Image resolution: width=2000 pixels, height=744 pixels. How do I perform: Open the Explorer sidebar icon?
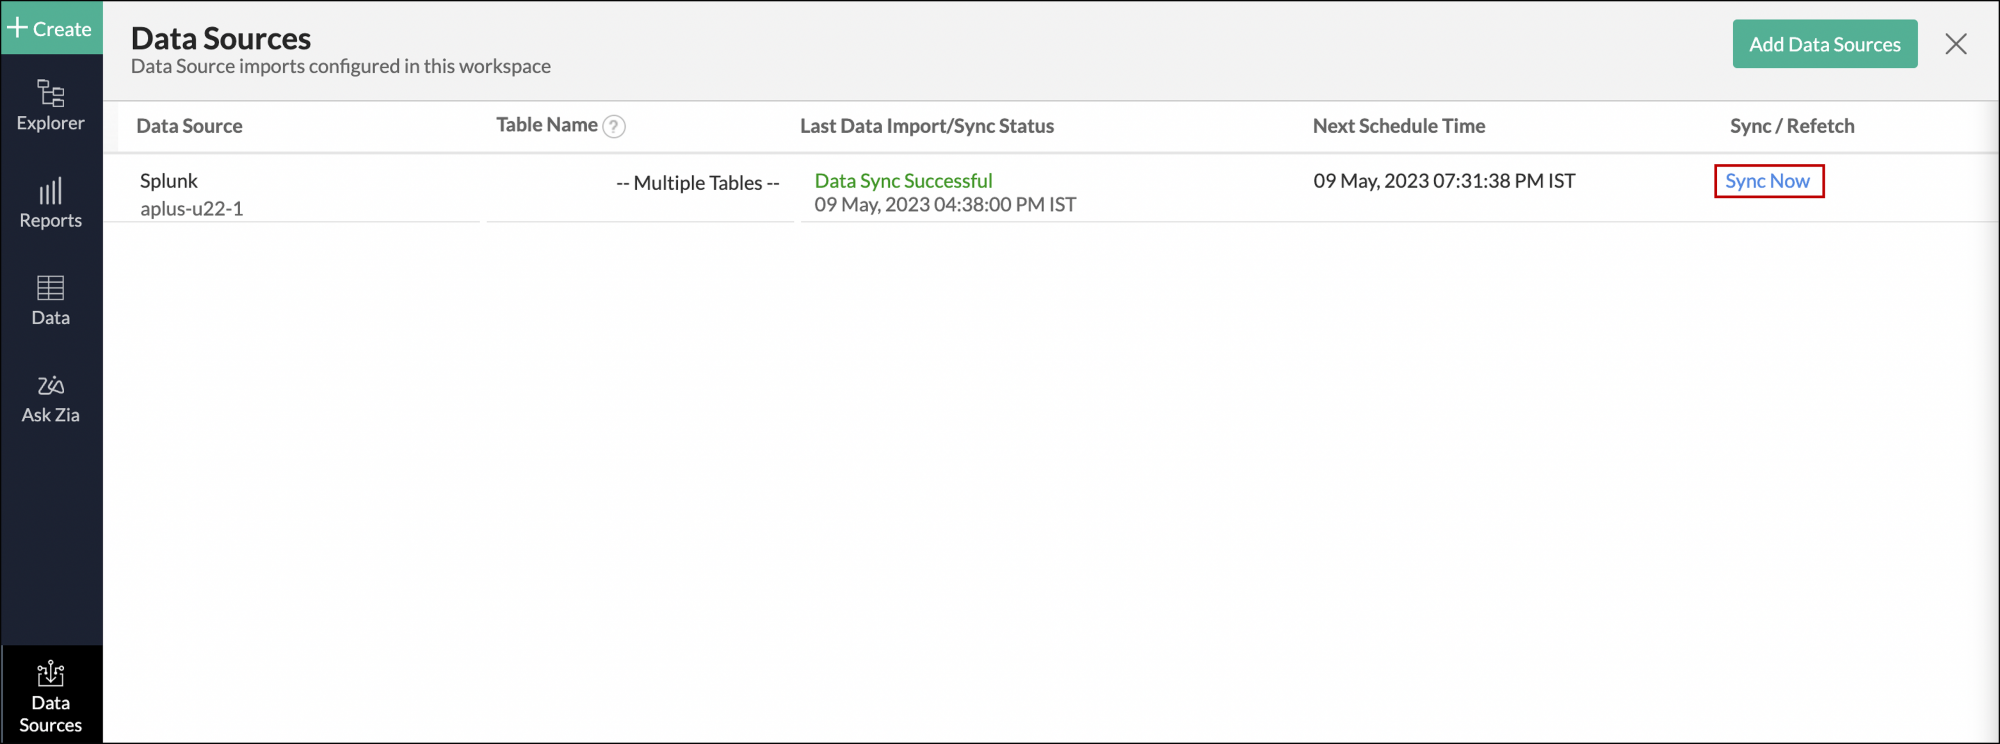pos(50,94)
